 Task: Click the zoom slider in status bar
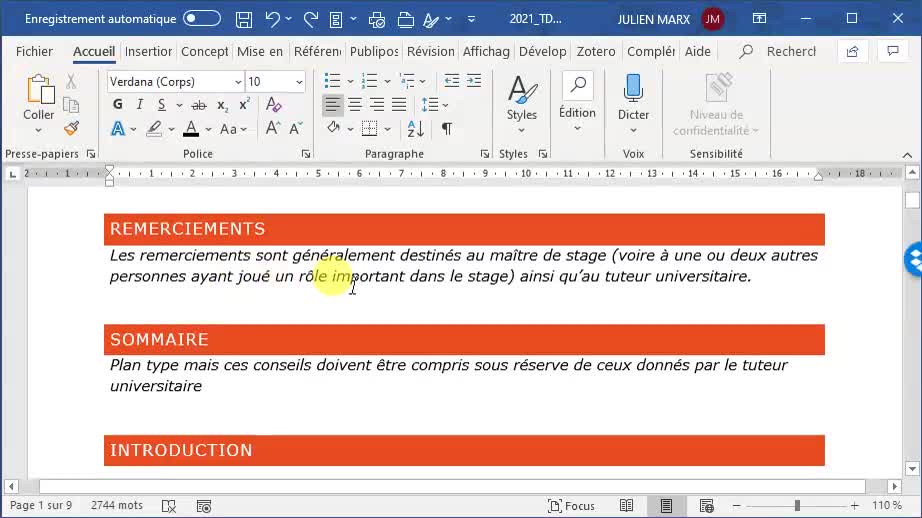click(797, 506)
